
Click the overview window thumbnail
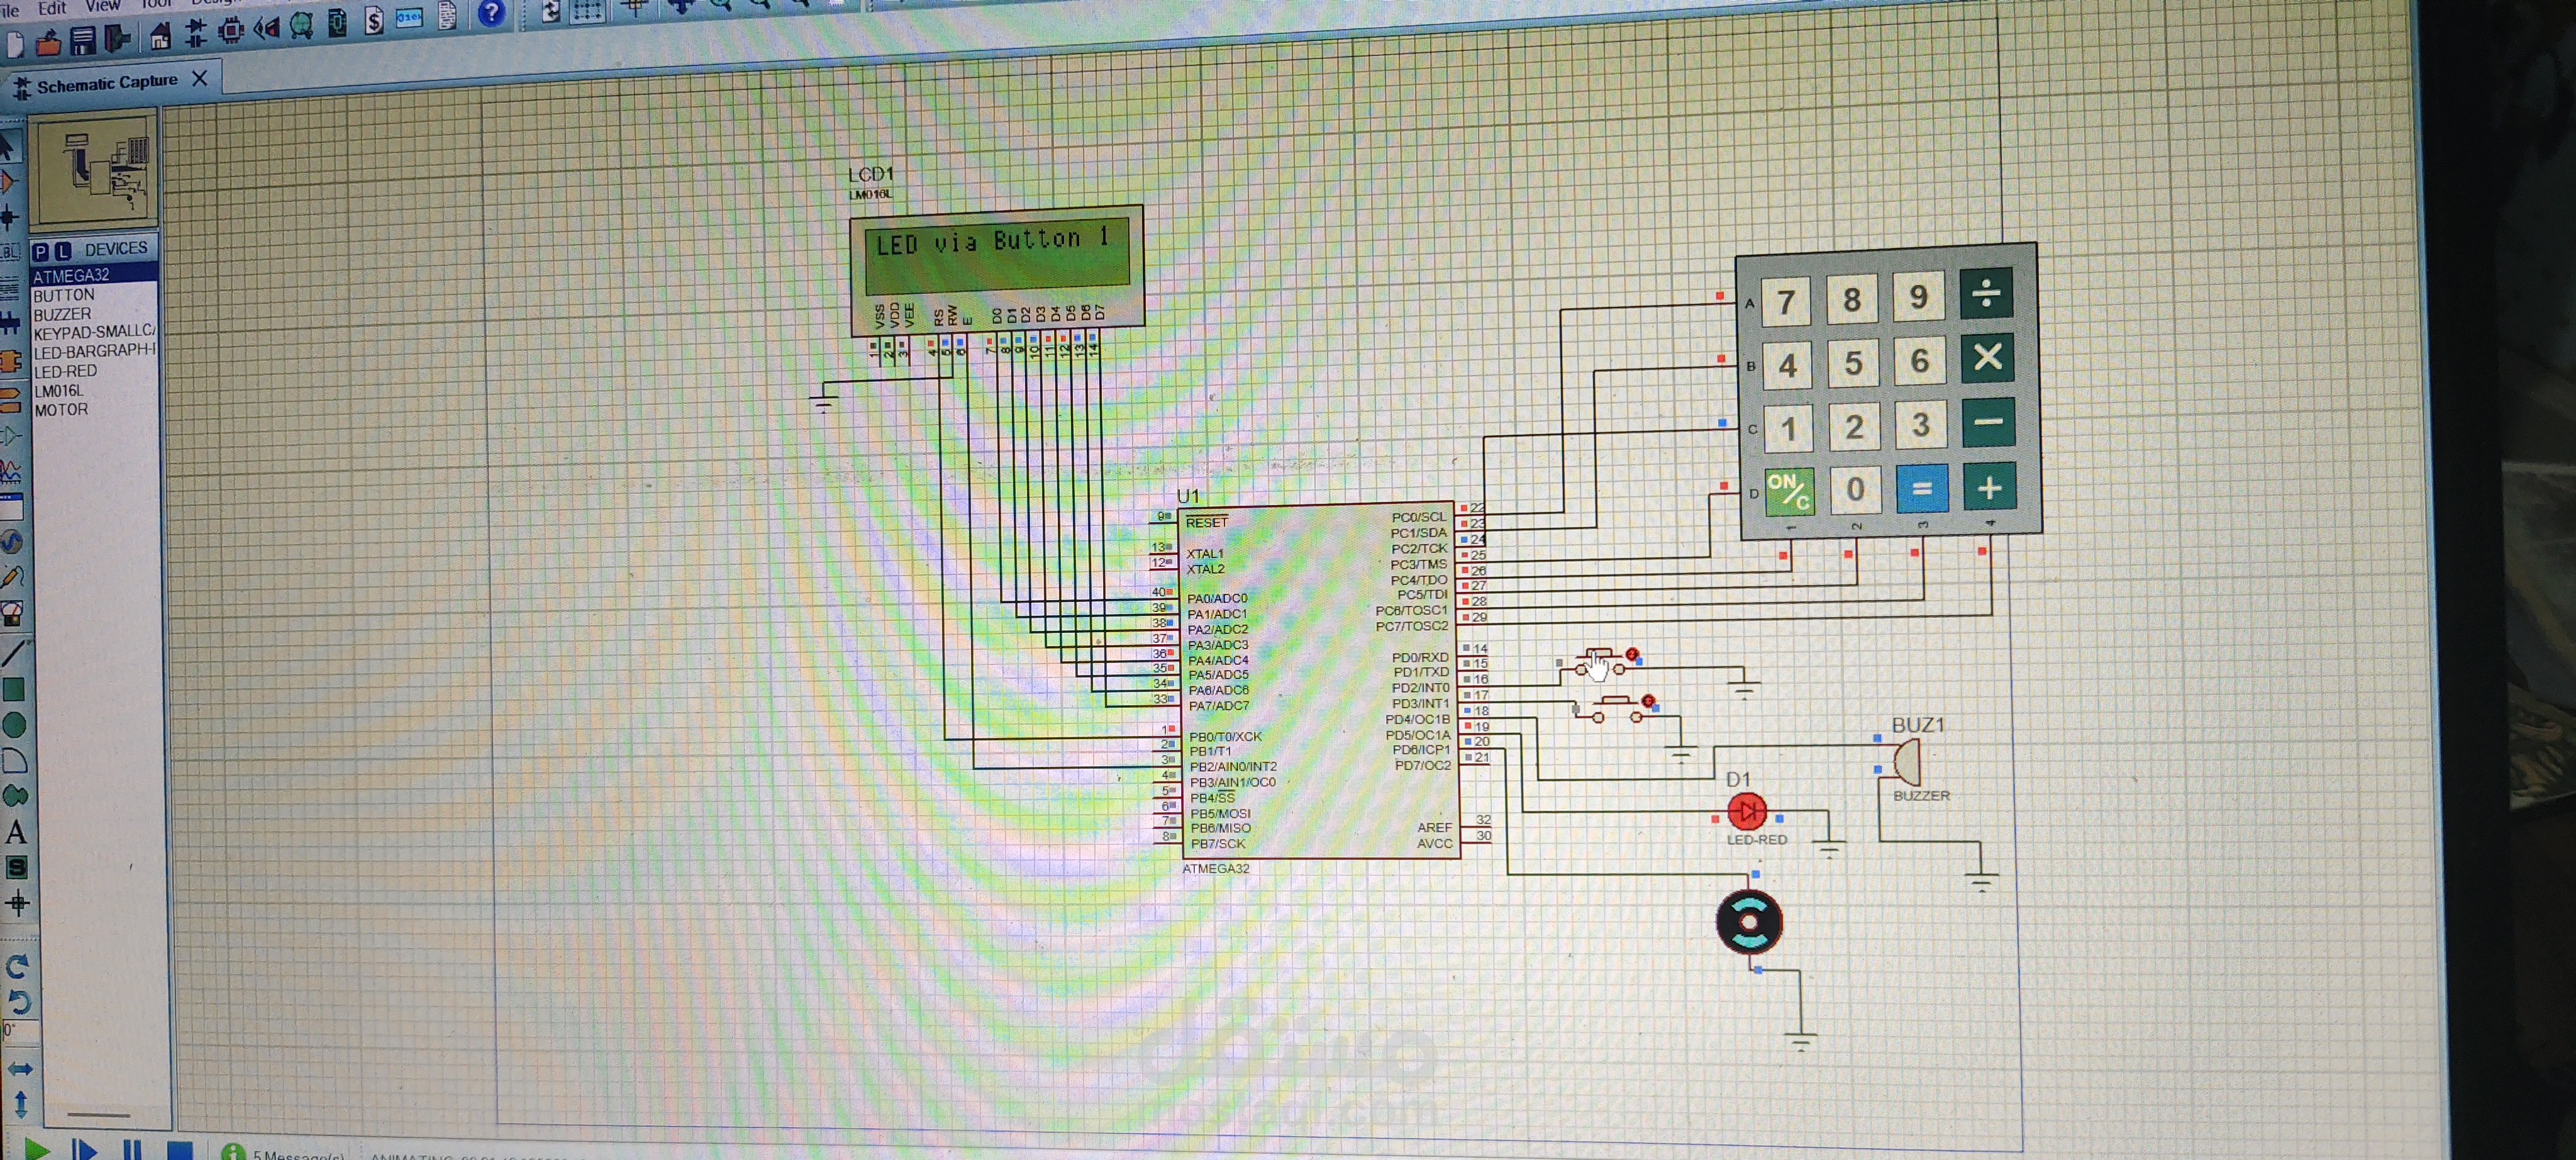tap(93, 170)
